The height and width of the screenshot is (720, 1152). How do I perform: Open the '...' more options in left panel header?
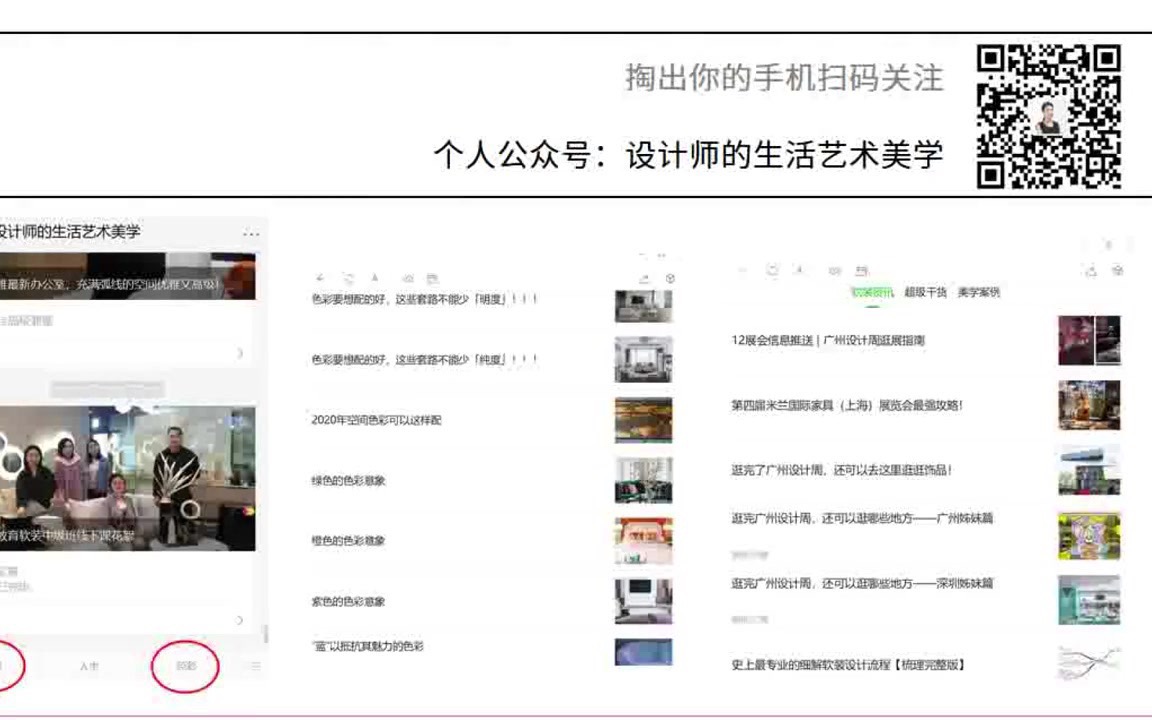coord(251,232)
